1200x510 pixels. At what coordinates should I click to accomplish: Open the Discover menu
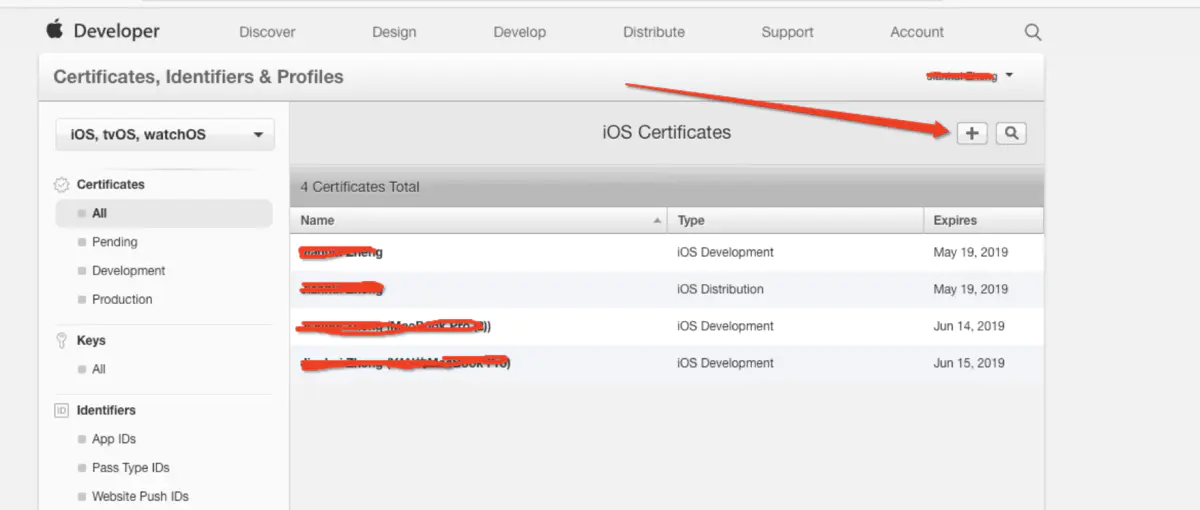point(267,32)
